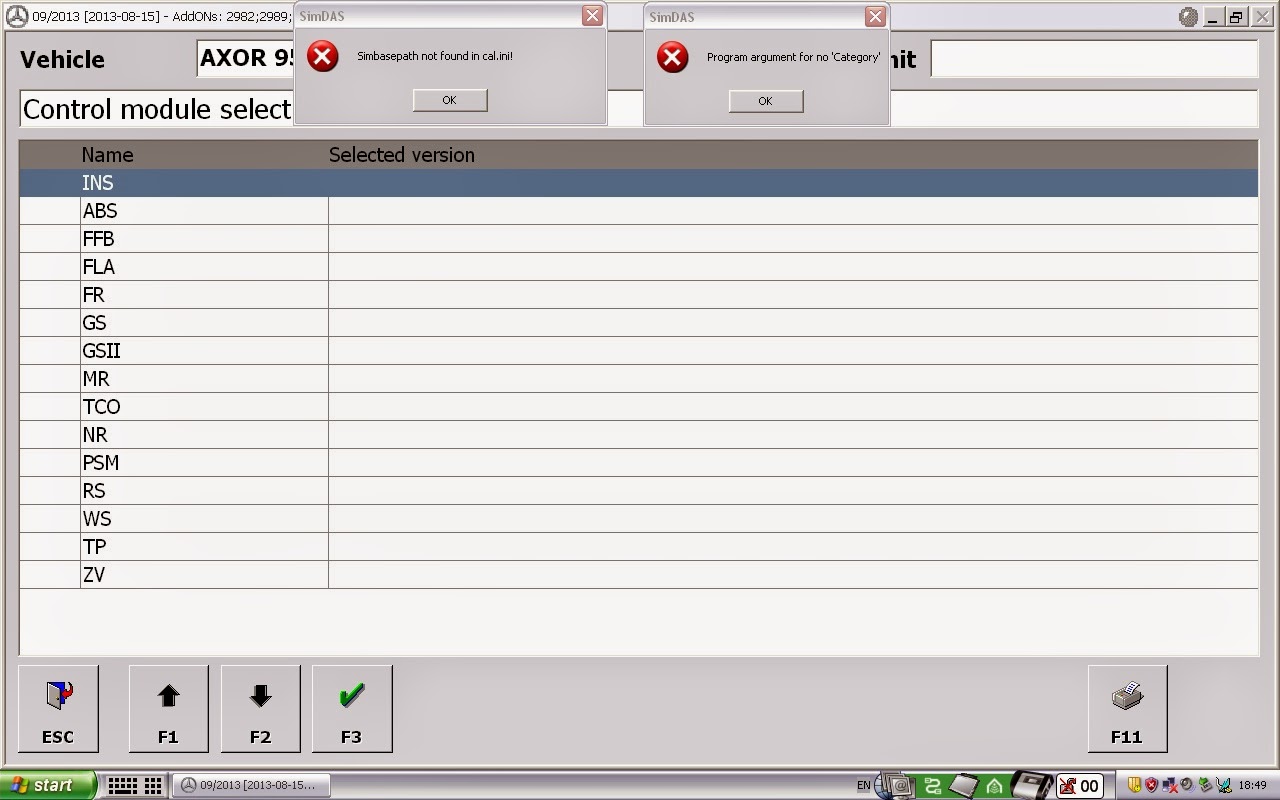Click the tablet device icon in taskbar
Image resolution: width=1280 pixels, height=800 pixels.
(x=963, y=785)
